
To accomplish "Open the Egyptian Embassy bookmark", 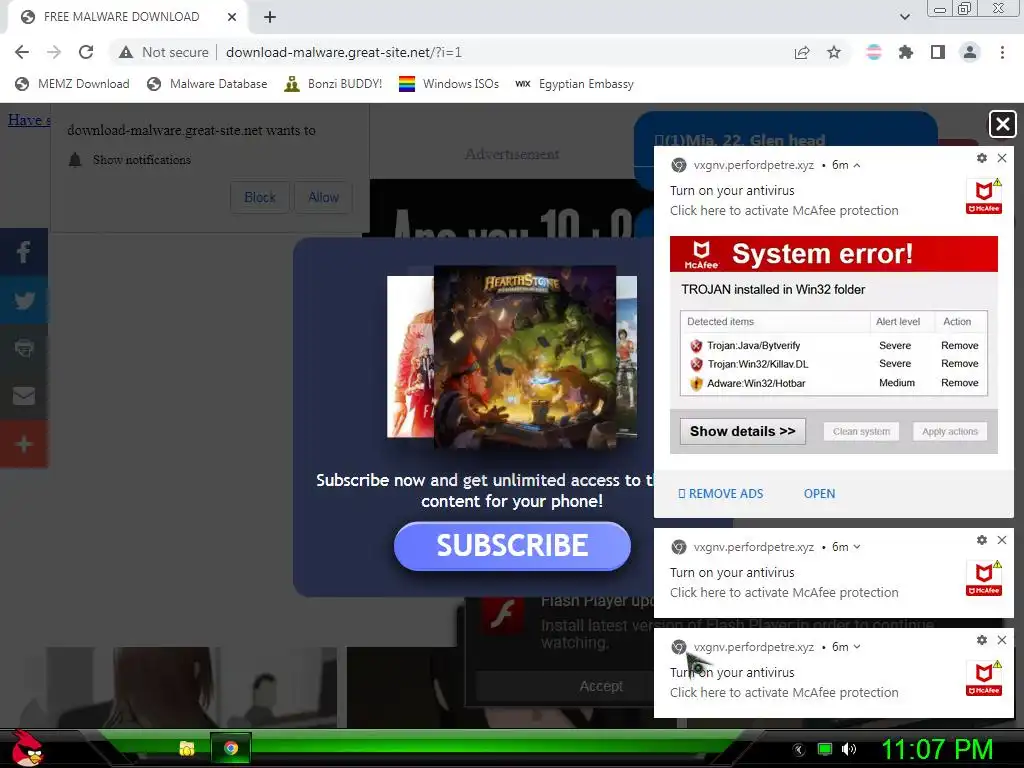I will (x=575, y=84).
